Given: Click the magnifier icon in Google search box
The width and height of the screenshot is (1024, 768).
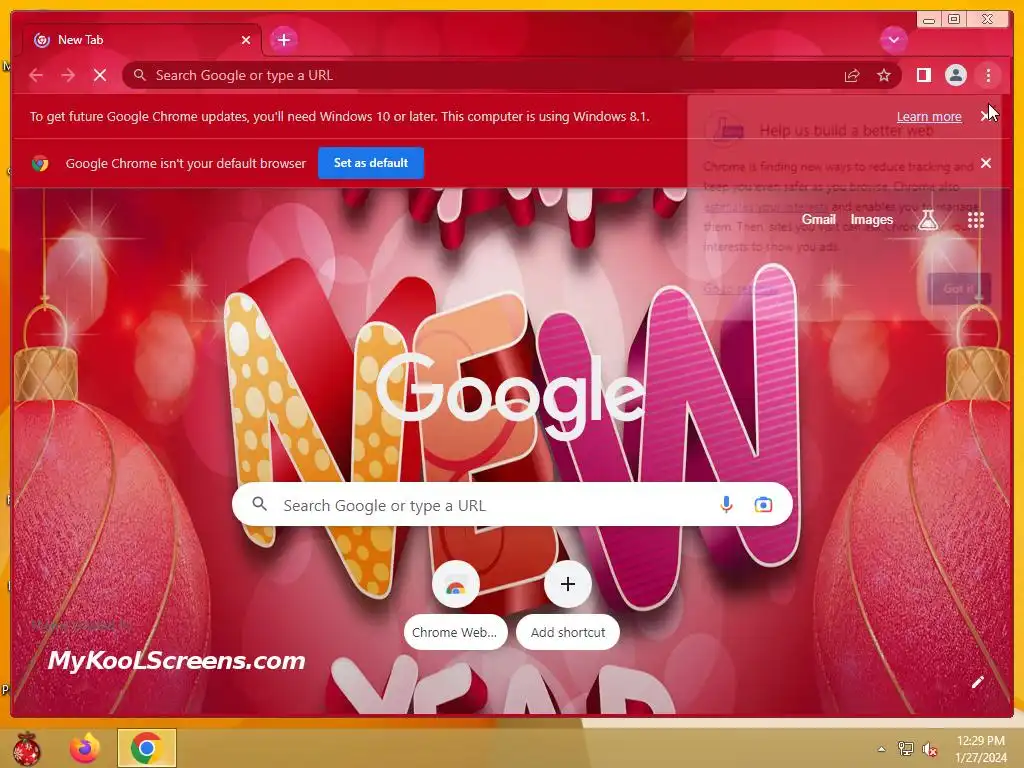Looking at the screenshot, I should (259, 504).
